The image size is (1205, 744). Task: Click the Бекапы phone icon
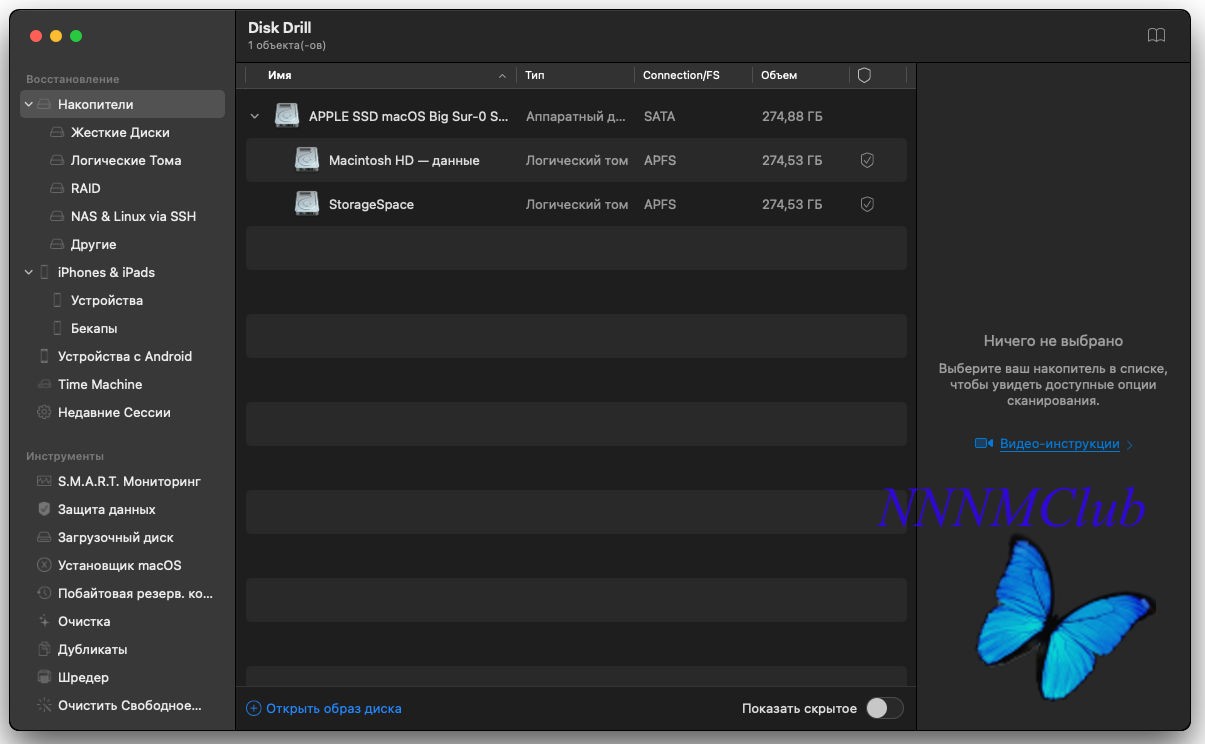click(57, 328)
